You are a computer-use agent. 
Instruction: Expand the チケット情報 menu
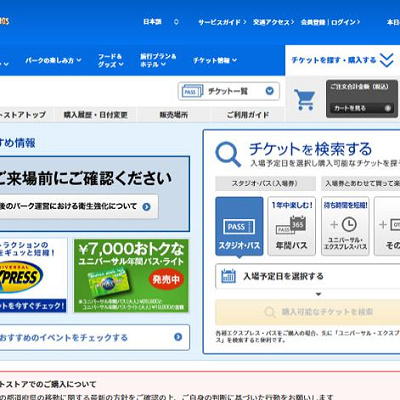(x=215, y=61)
